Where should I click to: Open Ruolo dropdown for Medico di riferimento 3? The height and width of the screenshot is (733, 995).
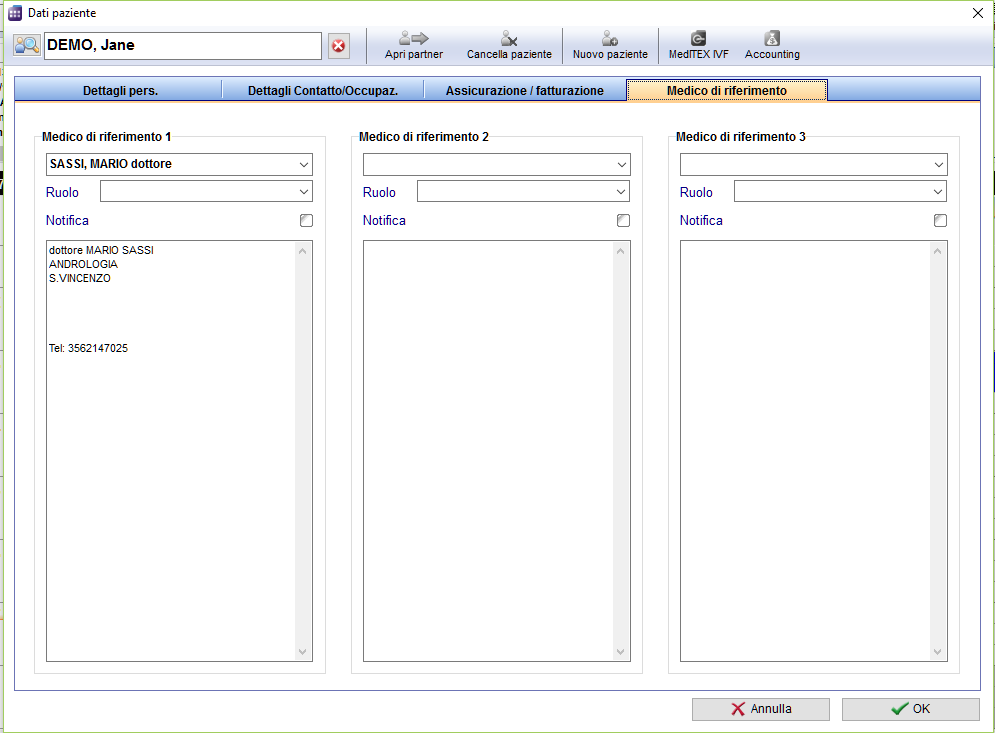pos(938,192)
